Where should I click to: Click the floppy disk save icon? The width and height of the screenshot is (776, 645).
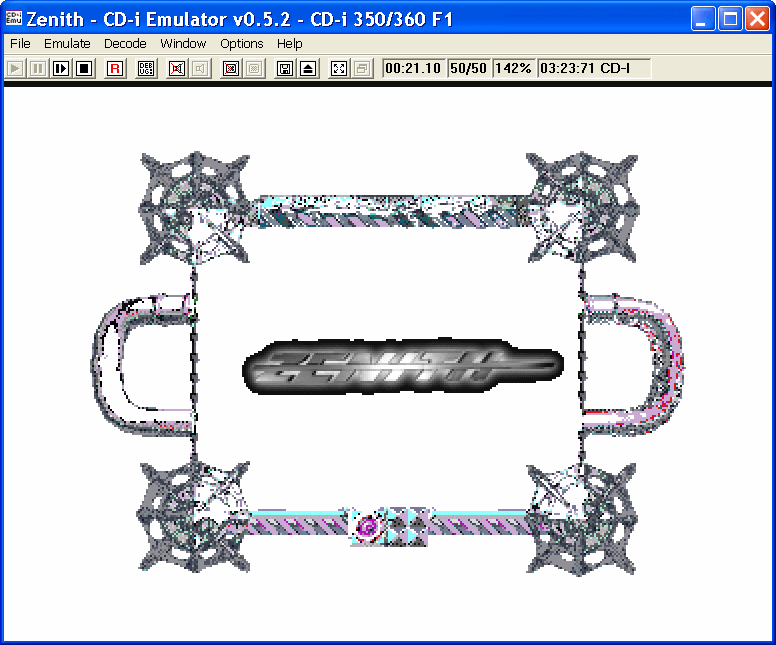[x=285, y=68]
